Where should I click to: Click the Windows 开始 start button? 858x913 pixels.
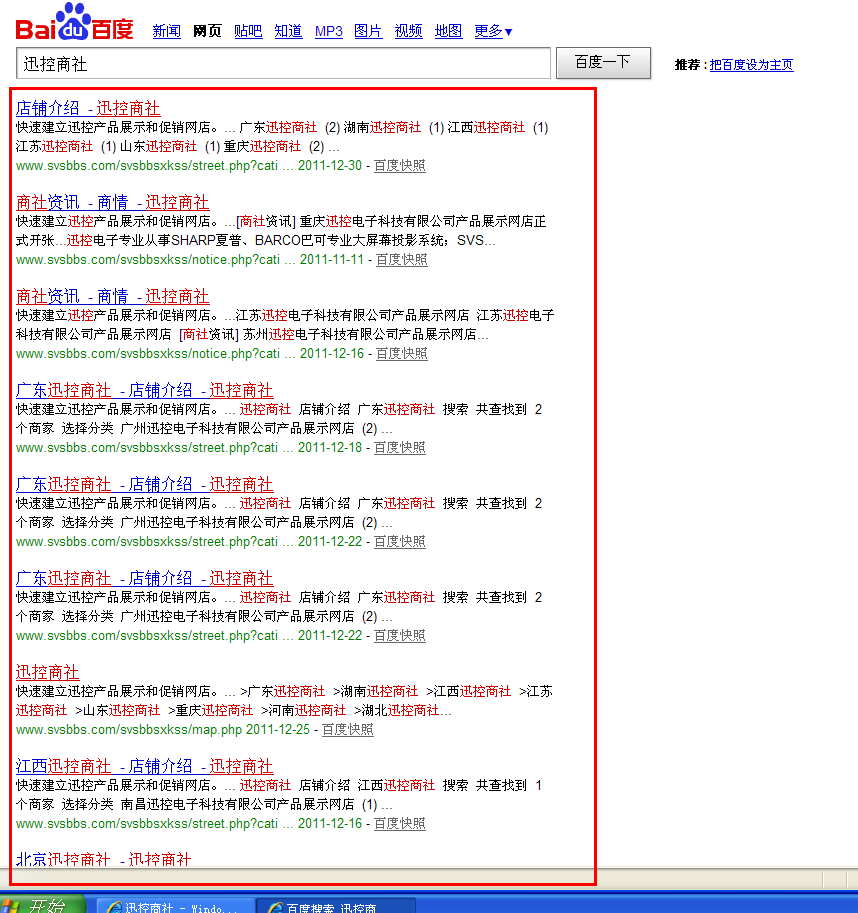click(42, 904)
